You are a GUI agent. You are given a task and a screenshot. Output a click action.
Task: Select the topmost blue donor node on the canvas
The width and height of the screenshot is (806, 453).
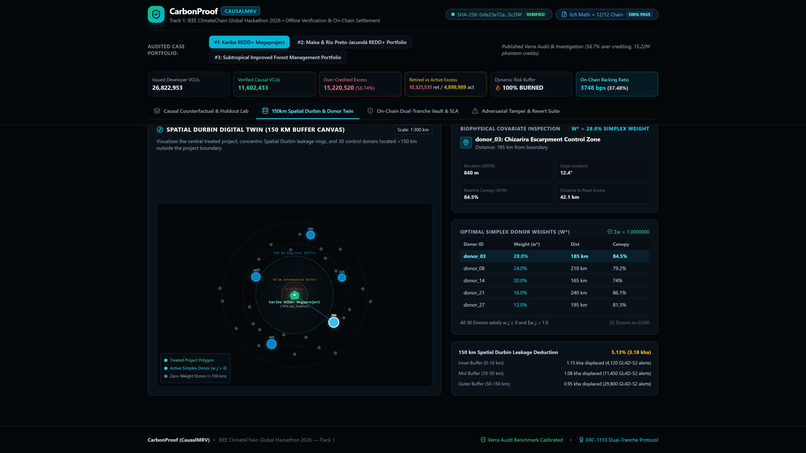pyautogui.click(x=310, y=235)
